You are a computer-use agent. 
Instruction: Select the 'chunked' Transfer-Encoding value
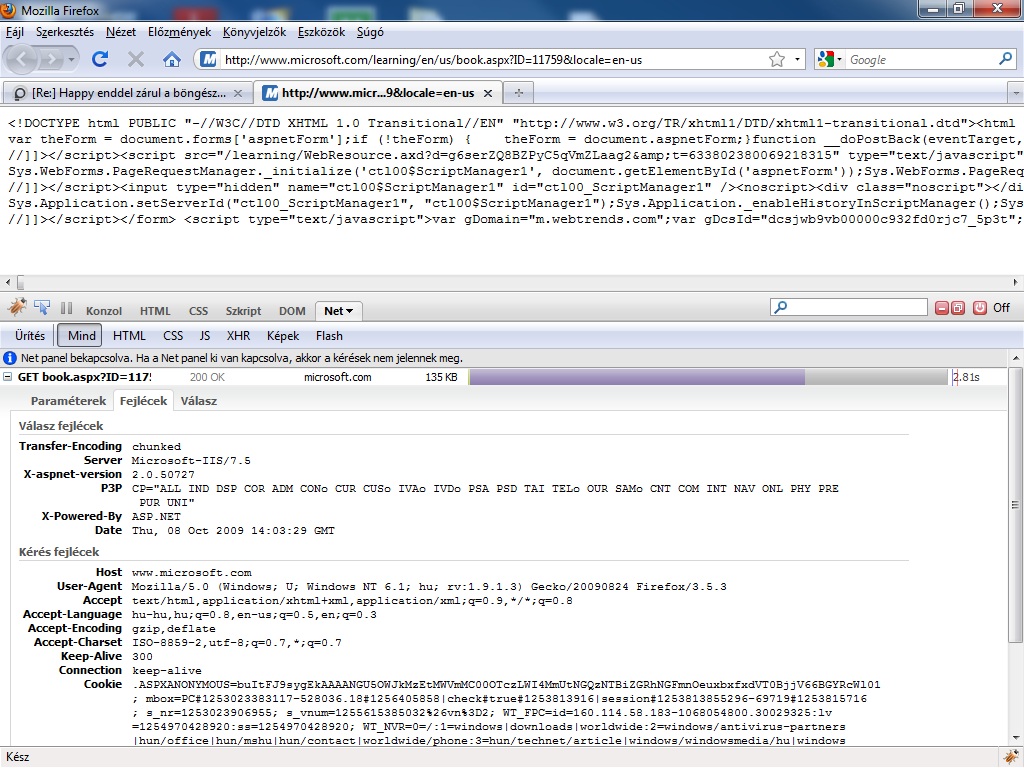[x=156, y=447]
